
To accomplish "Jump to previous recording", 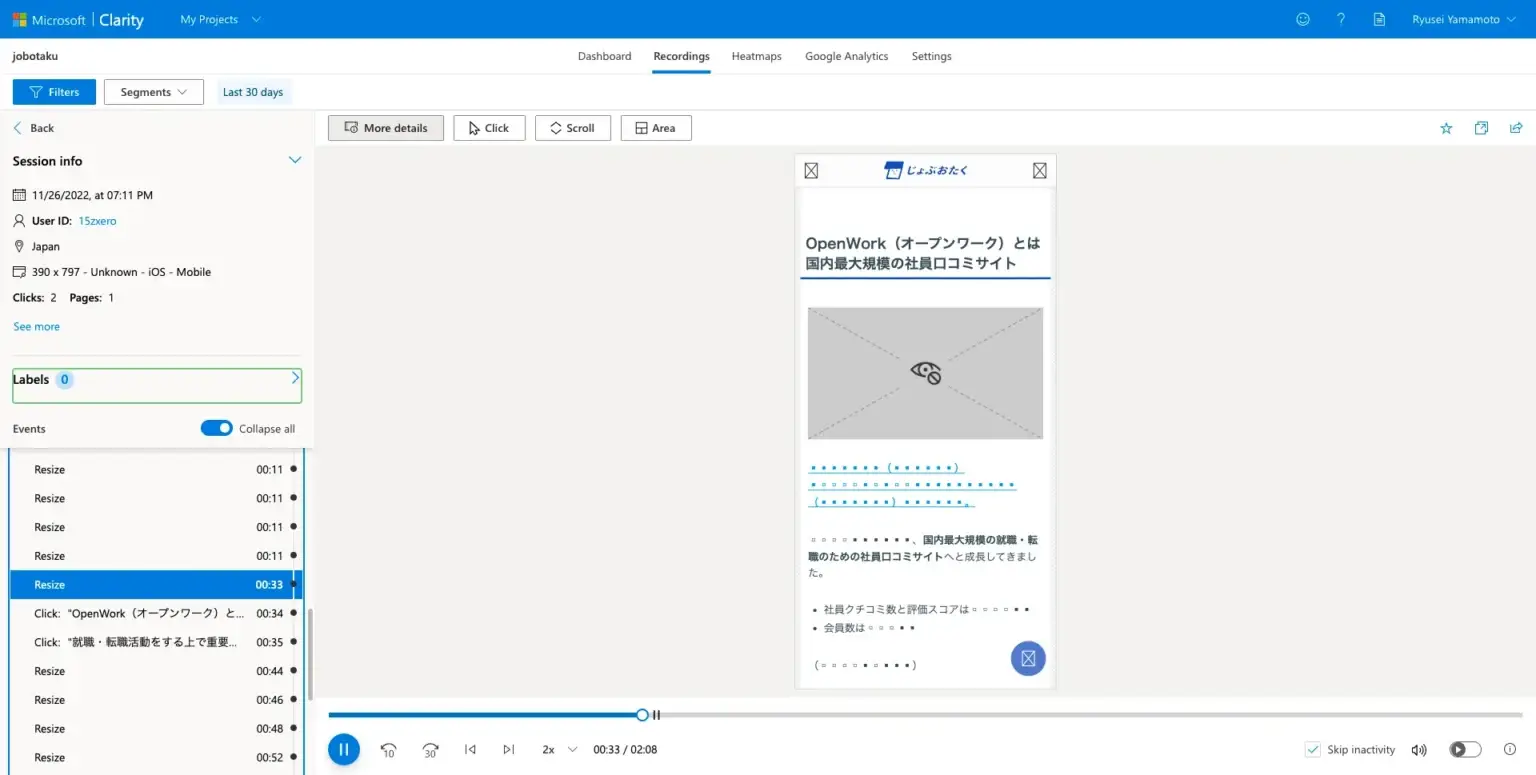I will point(470,749).
